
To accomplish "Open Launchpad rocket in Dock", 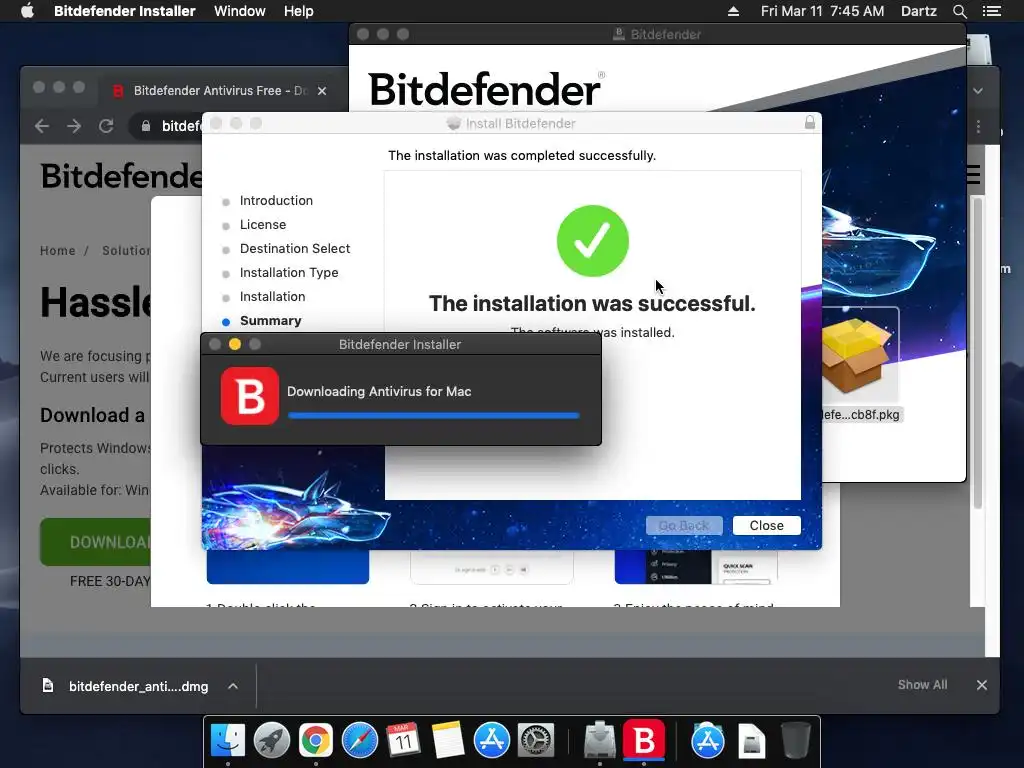I will click(x=272, y=740).
